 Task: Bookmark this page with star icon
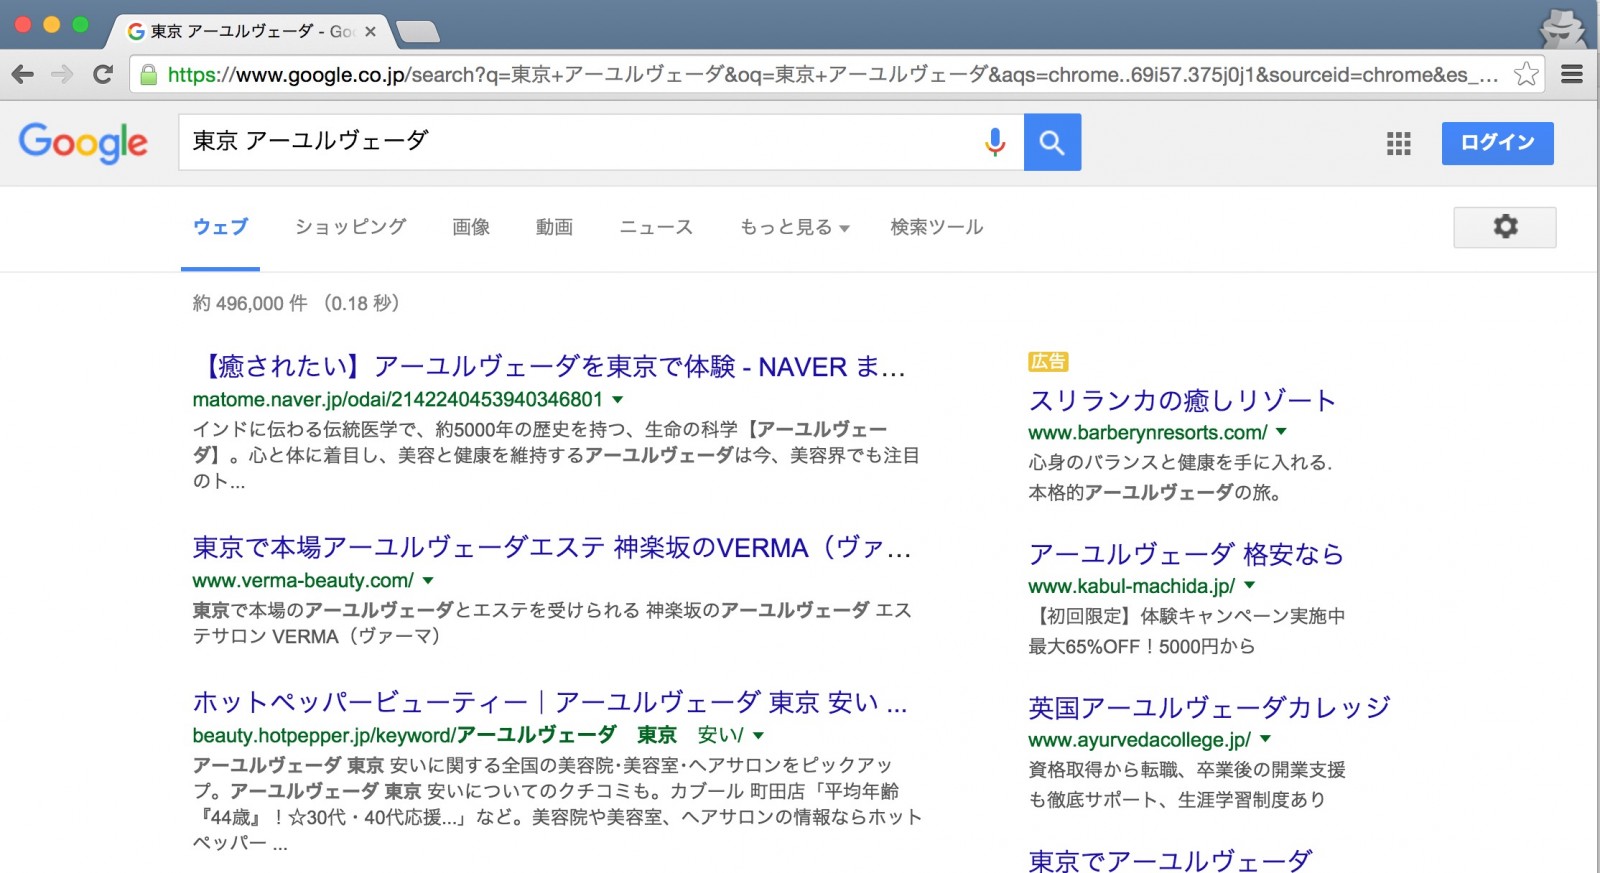click(1526, 74)
